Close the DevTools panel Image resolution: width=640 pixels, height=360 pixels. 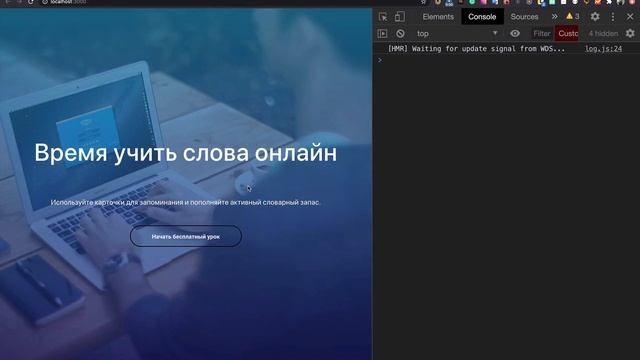[x=630, y=17]
